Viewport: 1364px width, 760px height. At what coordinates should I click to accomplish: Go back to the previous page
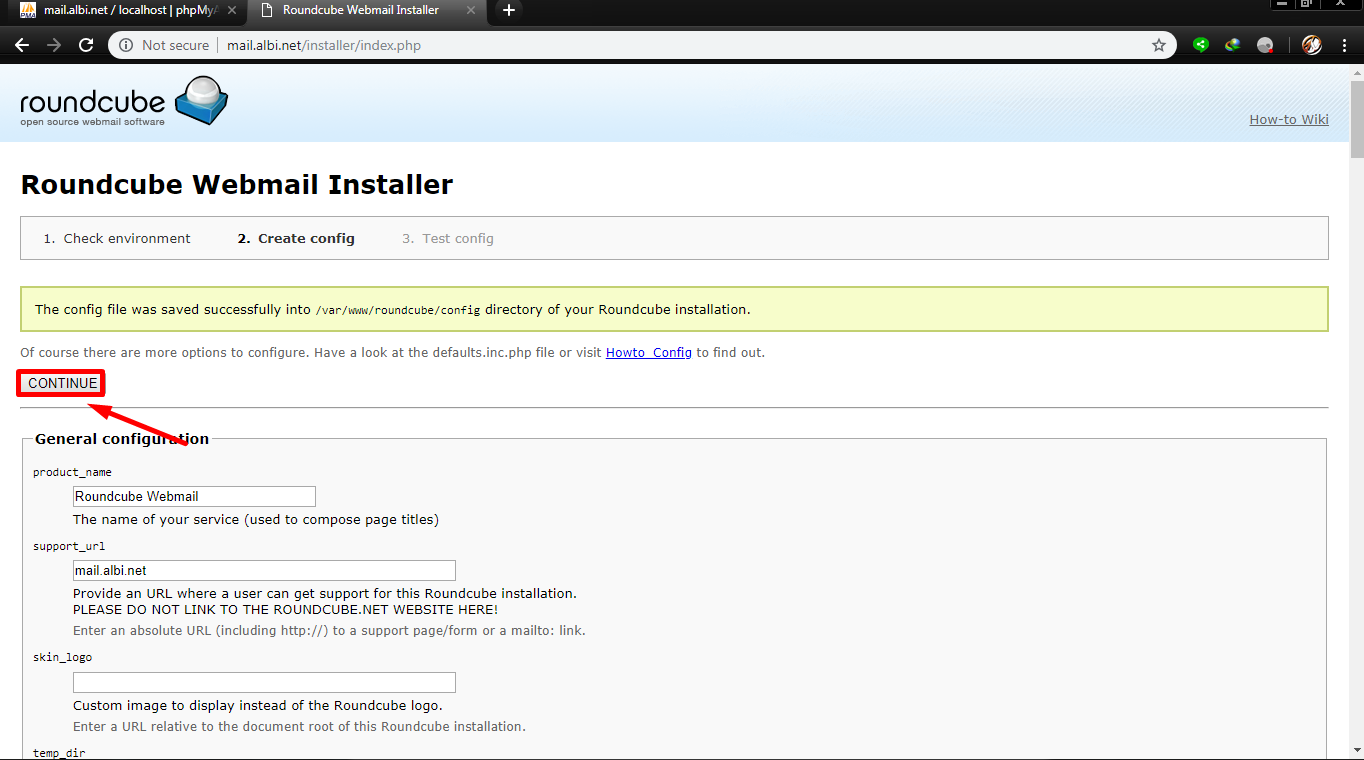tap(22, 45)
